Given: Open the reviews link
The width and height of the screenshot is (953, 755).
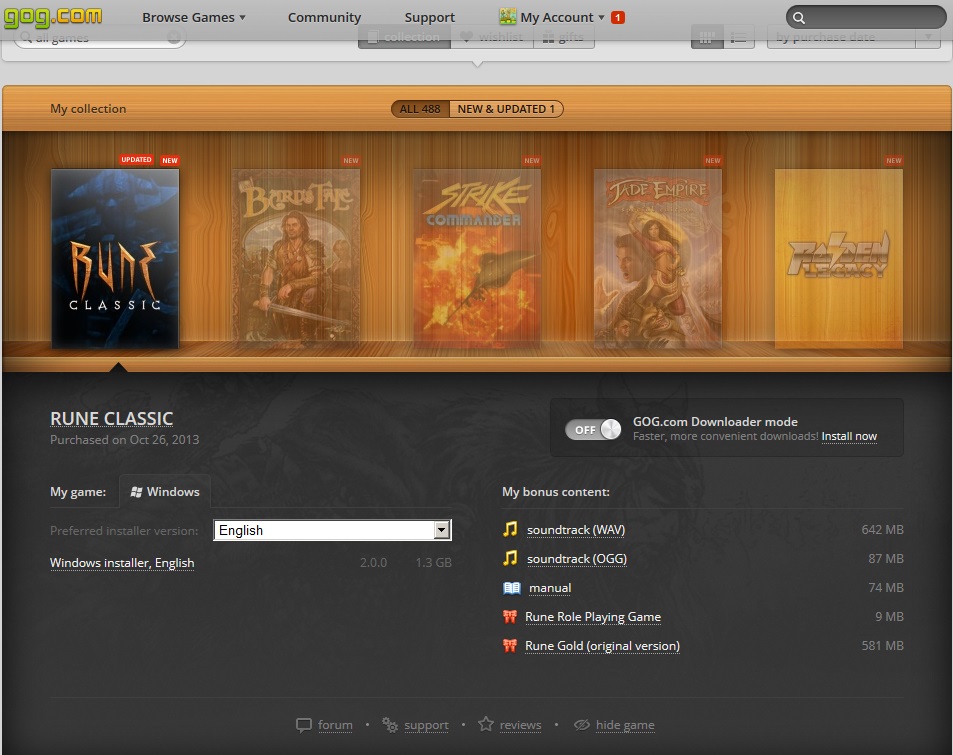Looking at the screenshot, I should (x=520, y=725).
